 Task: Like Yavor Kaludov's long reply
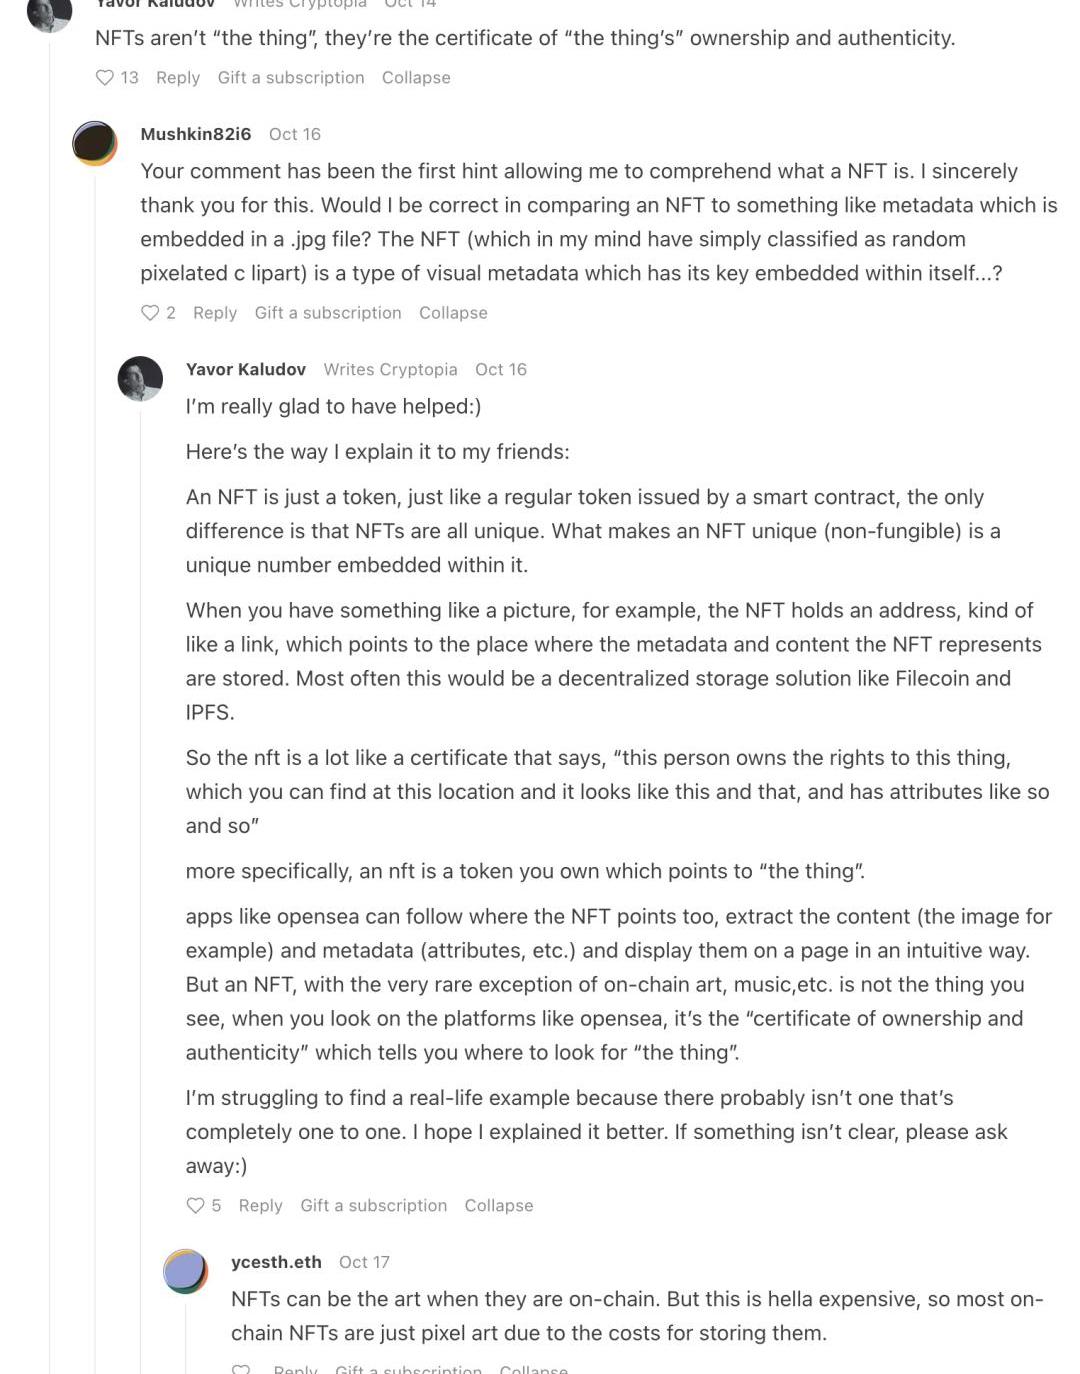coord(196,1206)
